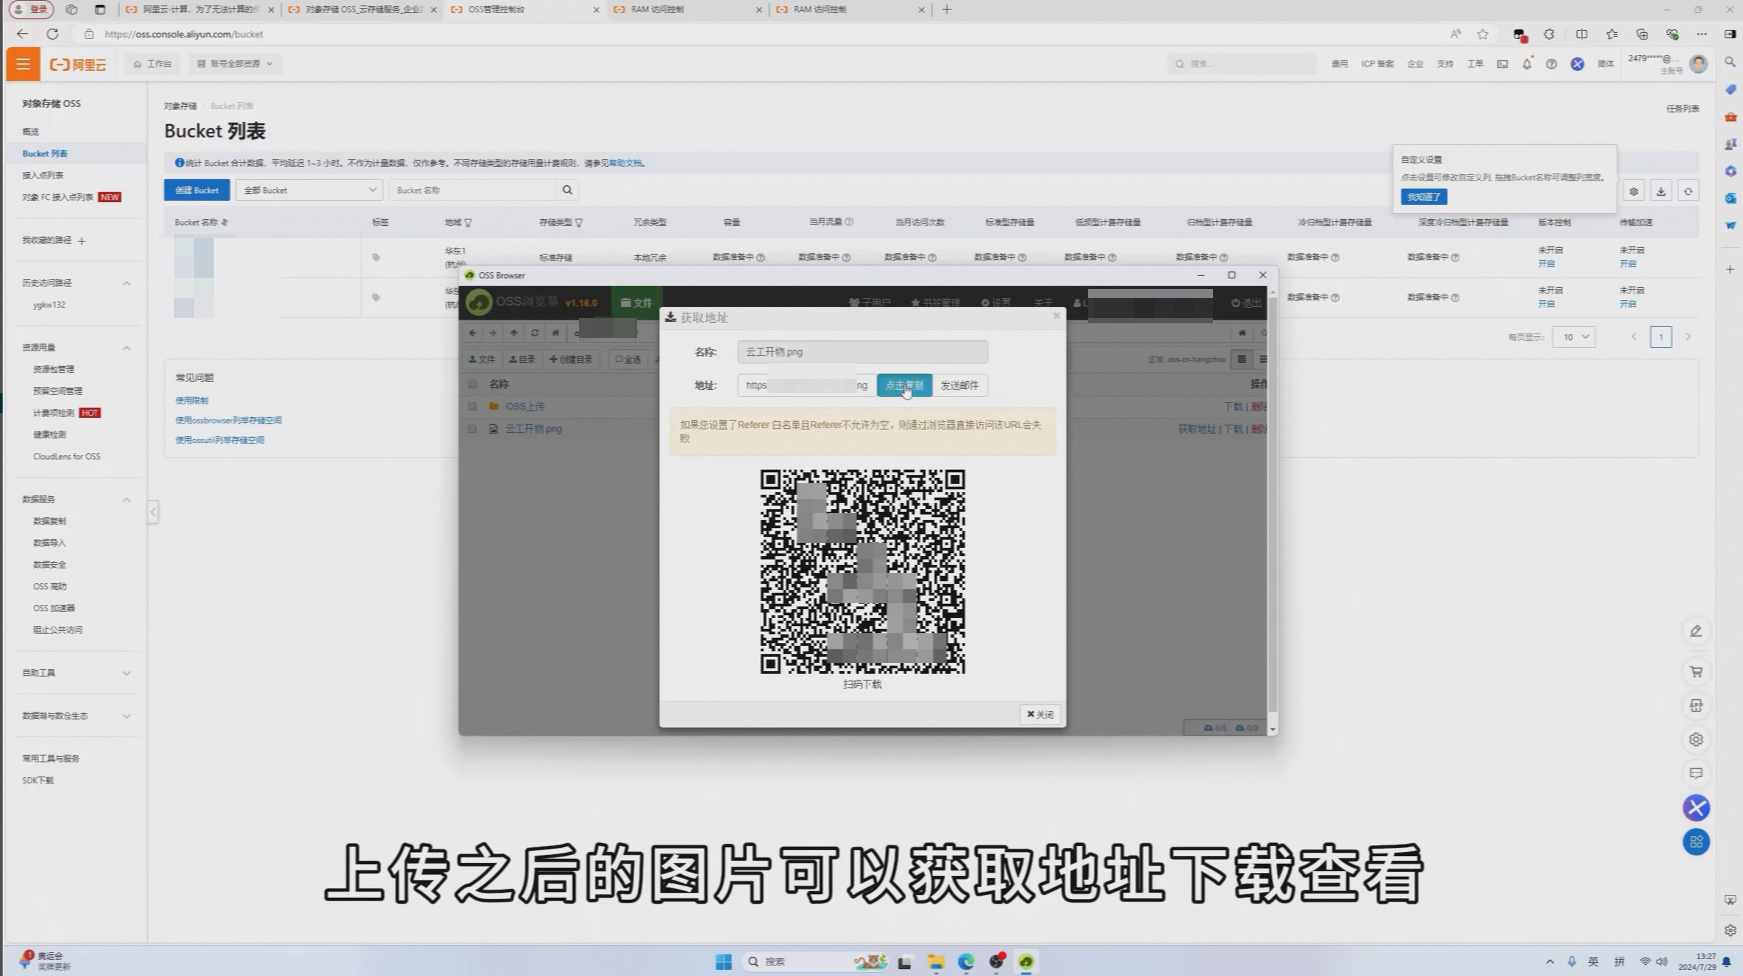
Task: Go up one level in OSS Browser
Action: coord(513,333)
